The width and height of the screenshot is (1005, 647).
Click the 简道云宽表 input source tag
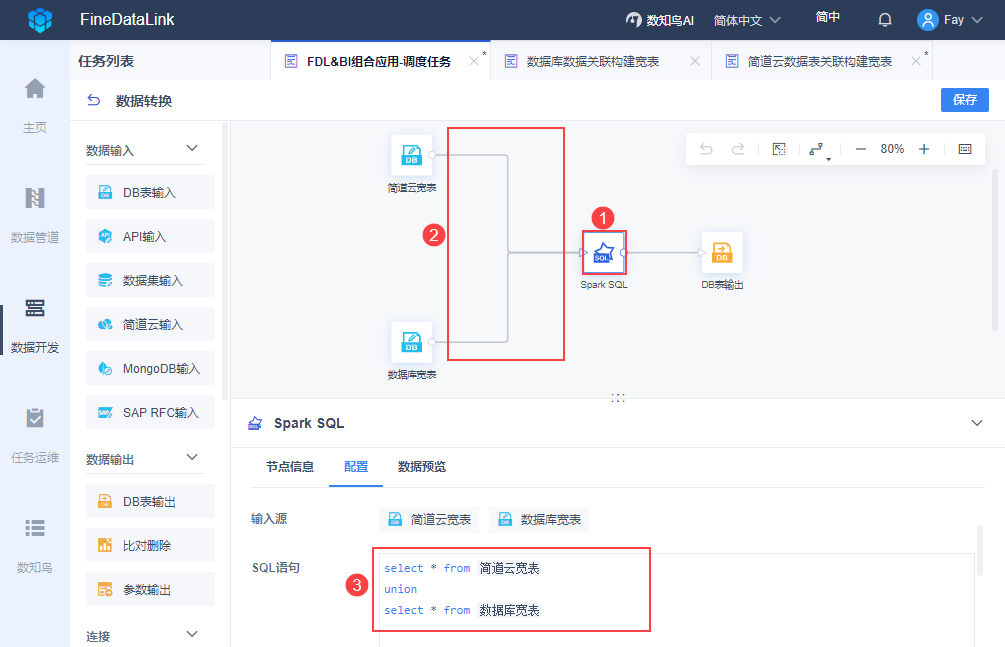coord(429,519)
